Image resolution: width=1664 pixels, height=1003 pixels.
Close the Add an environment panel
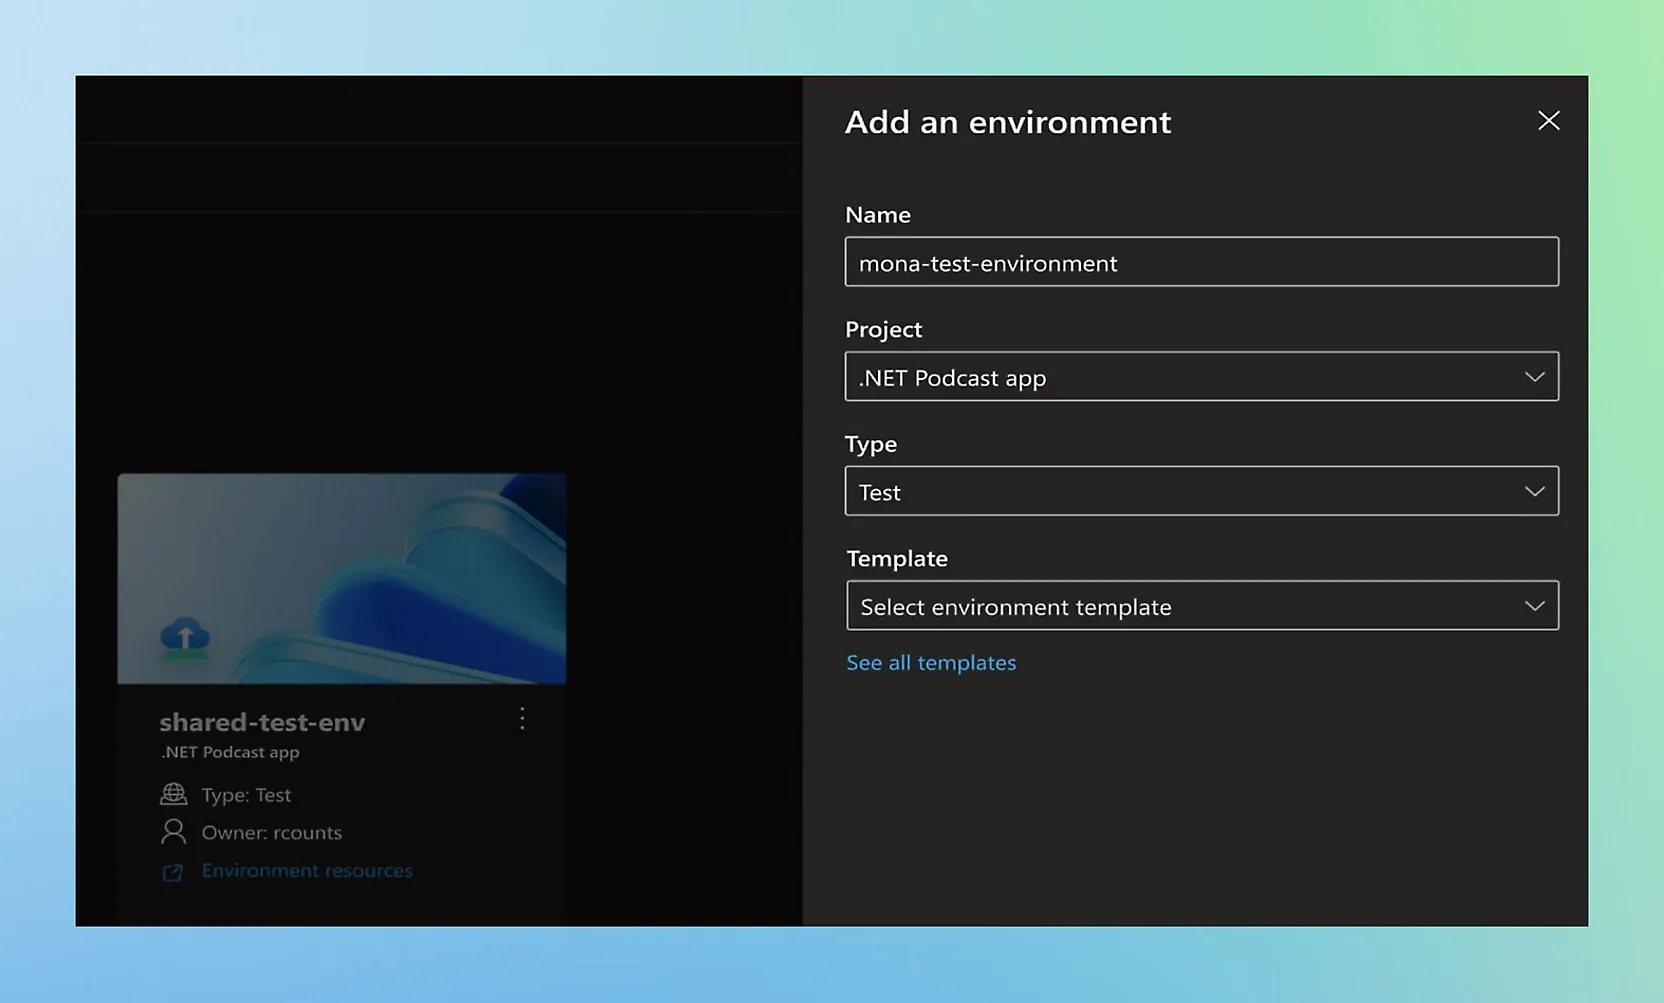click(x=1548, y=121)
